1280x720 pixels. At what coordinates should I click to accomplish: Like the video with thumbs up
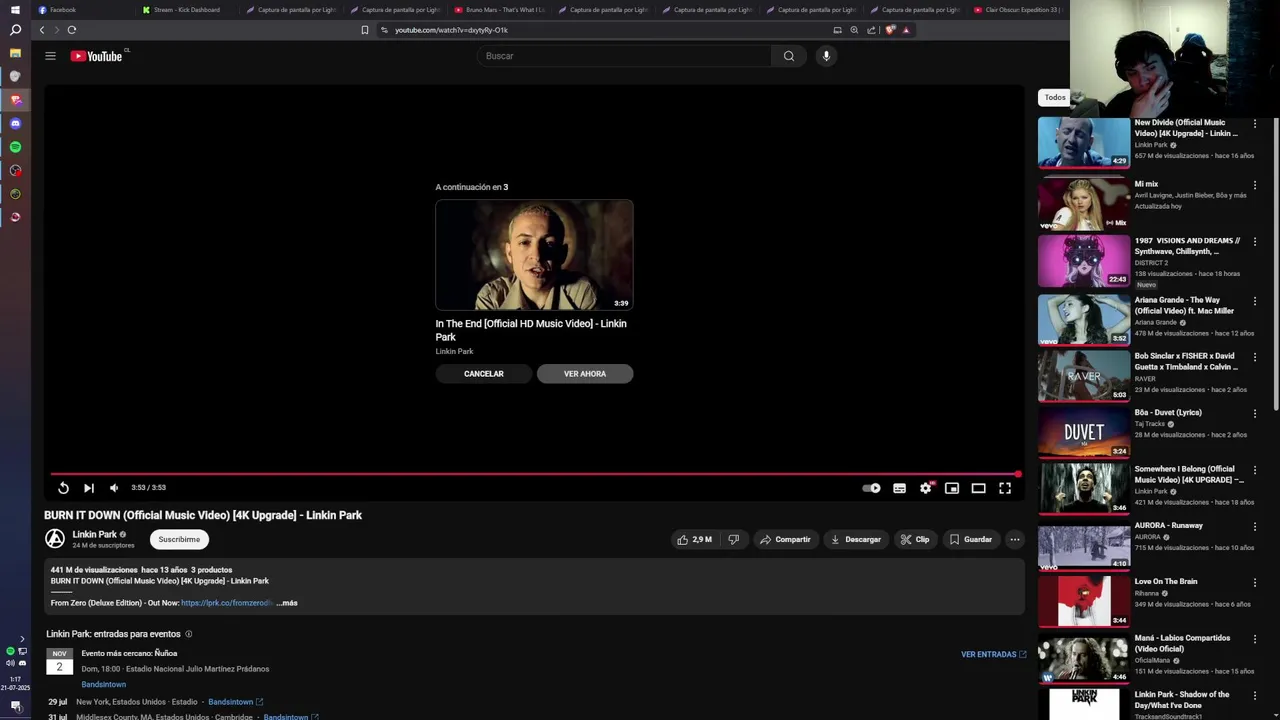pos(695,539)
